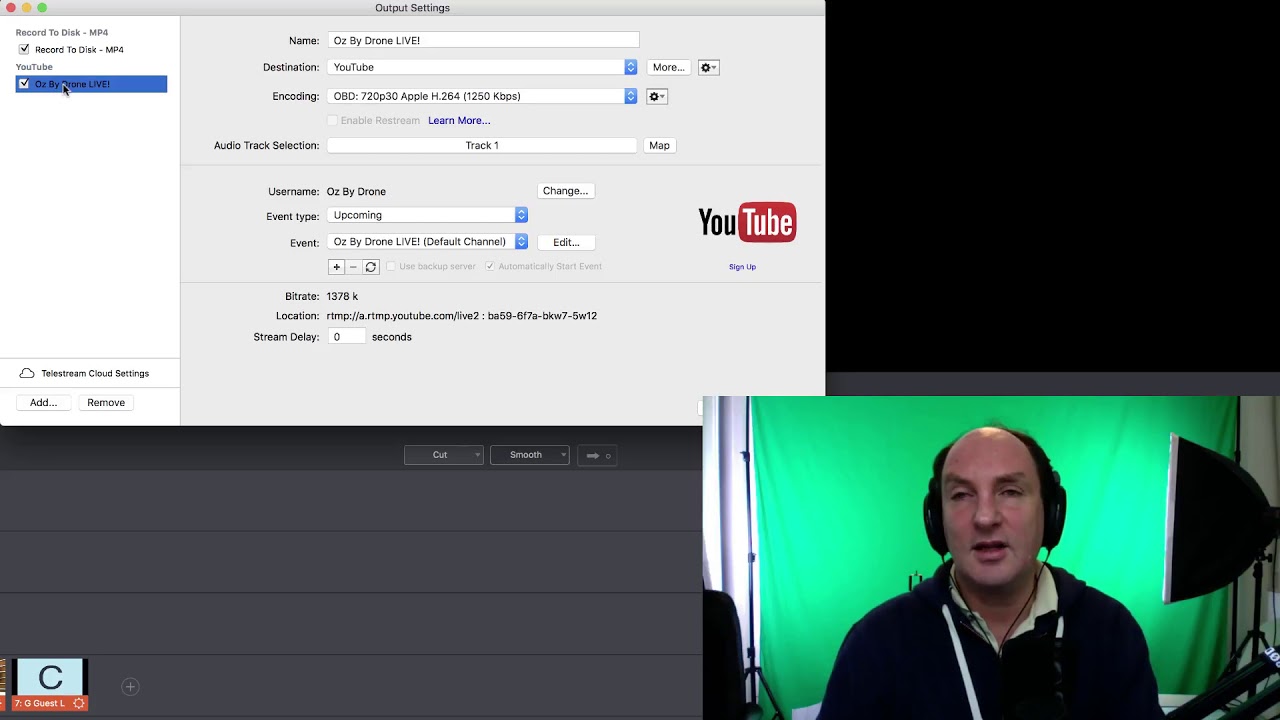Click the More... destination button
Viewport: 1280px width, 720px height.
pos(668,67)
